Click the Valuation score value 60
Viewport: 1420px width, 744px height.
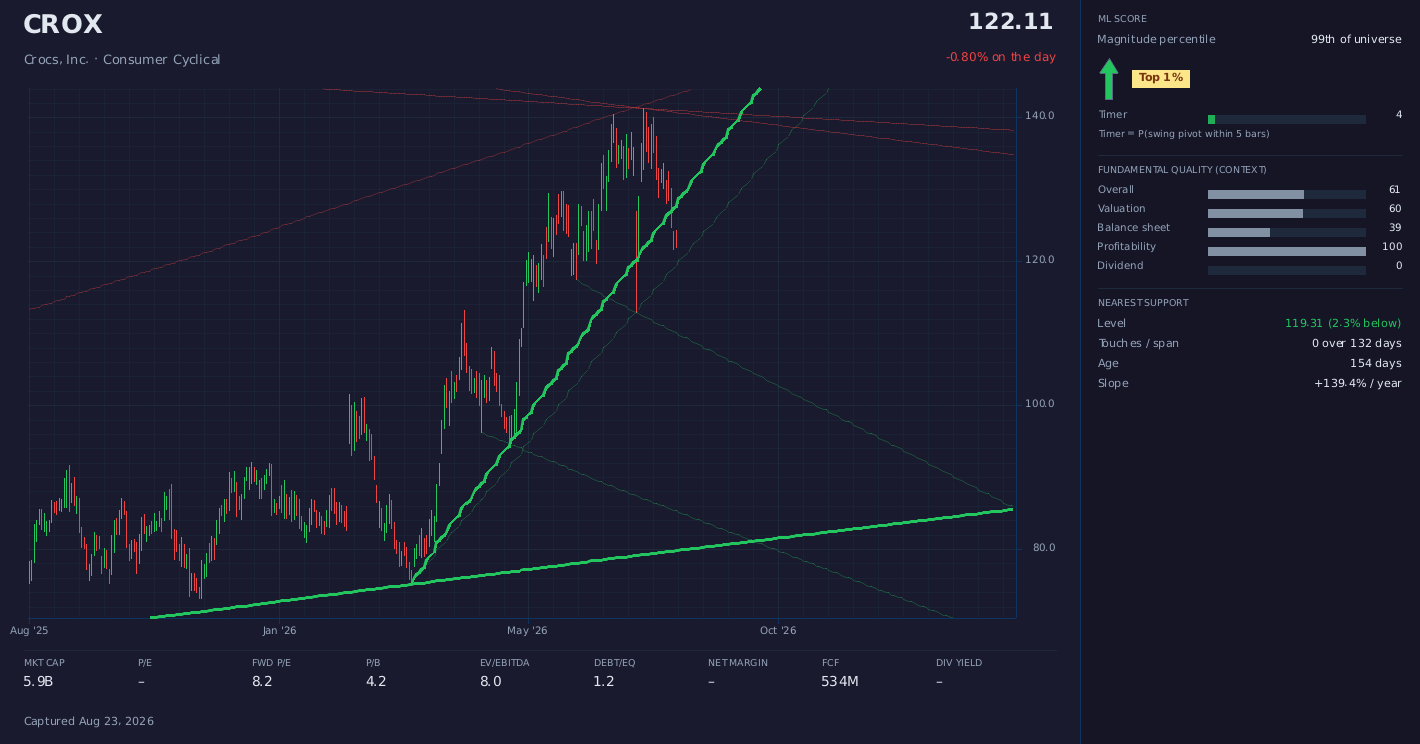click(1395, 209)
